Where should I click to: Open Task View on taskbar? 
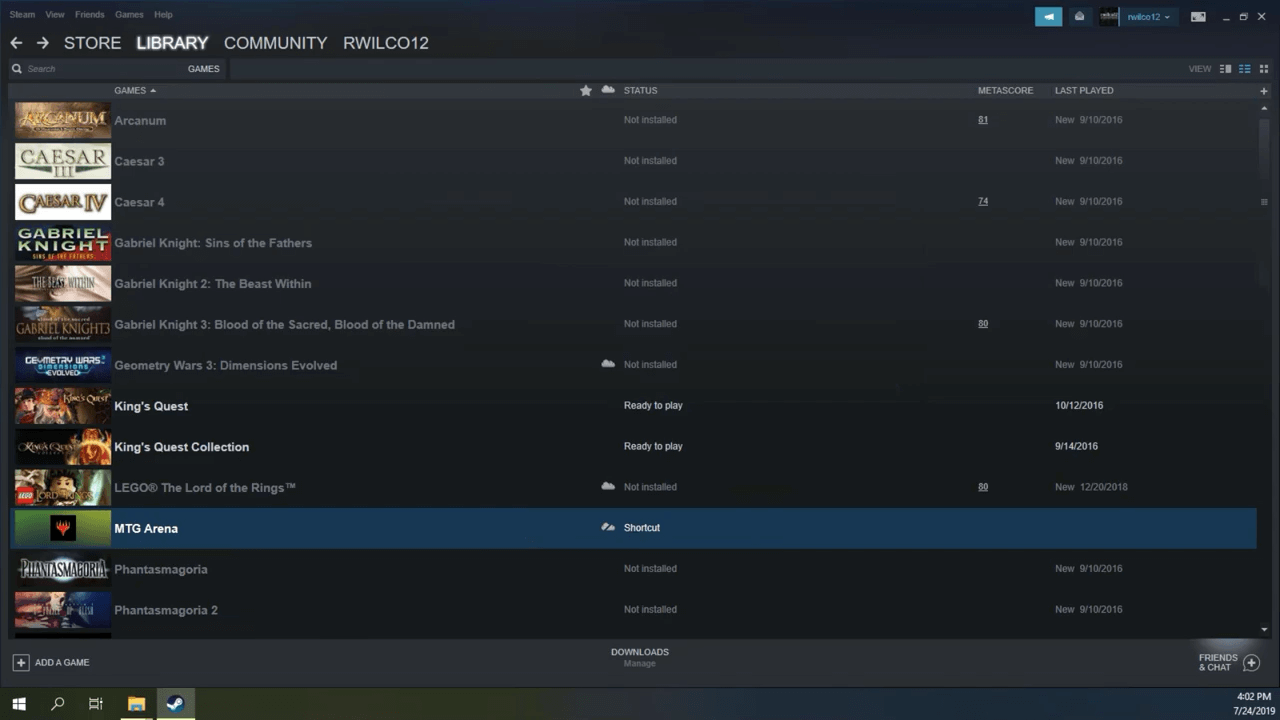pyautogui.click(x=96, y=704)
